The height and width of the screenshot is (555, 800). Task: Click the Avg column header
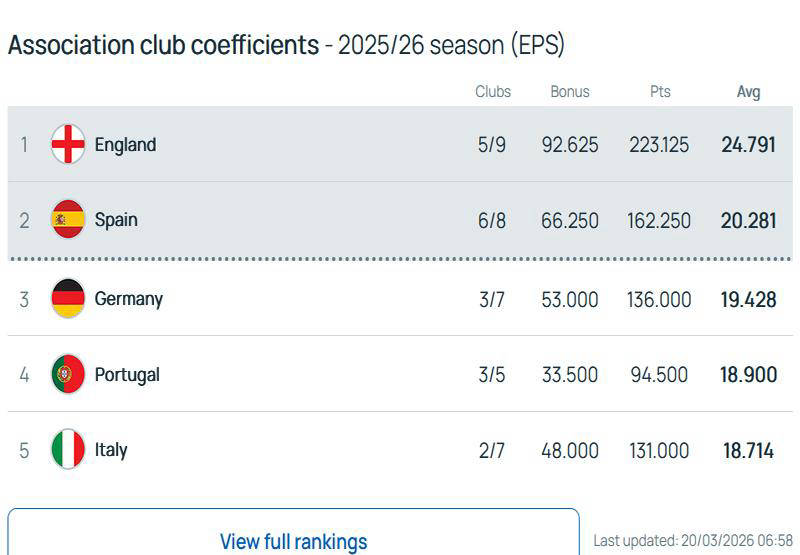point(748,91)
